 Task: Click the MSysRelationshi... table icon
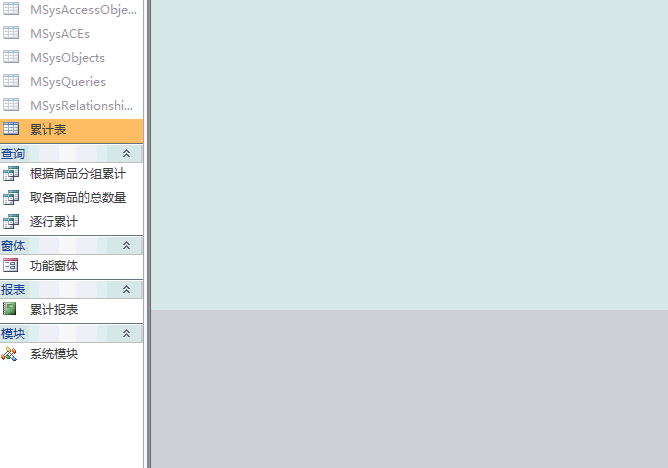click(x=11, y=104)
